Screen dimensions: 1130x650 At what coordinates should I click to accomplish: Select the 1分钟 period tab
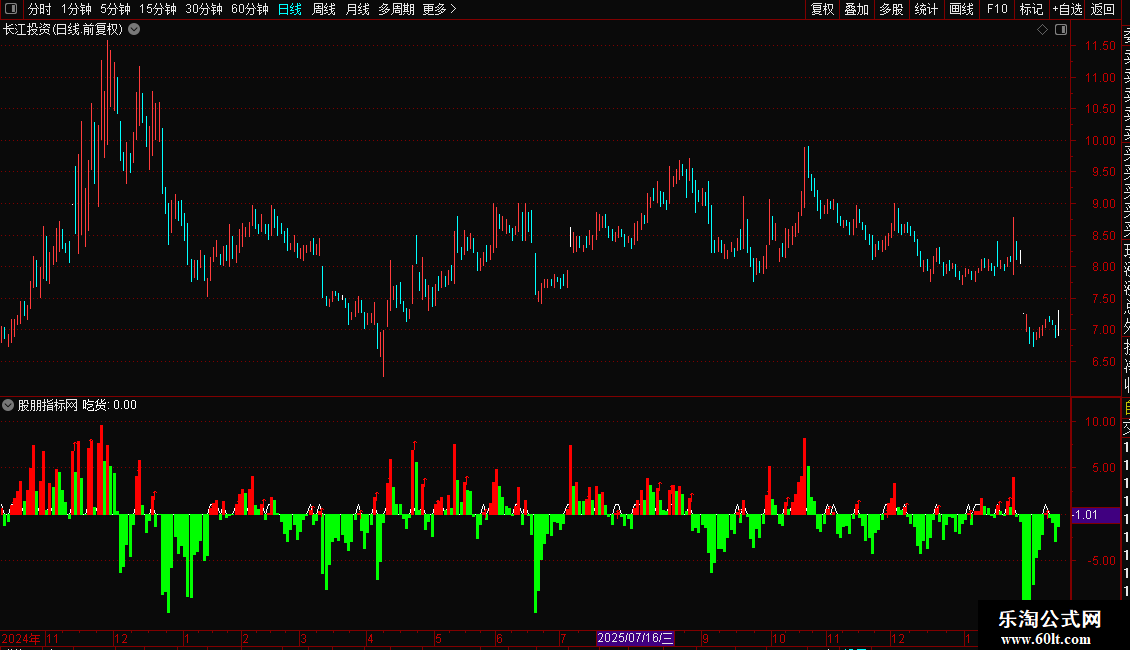click(x=76, y=9)
